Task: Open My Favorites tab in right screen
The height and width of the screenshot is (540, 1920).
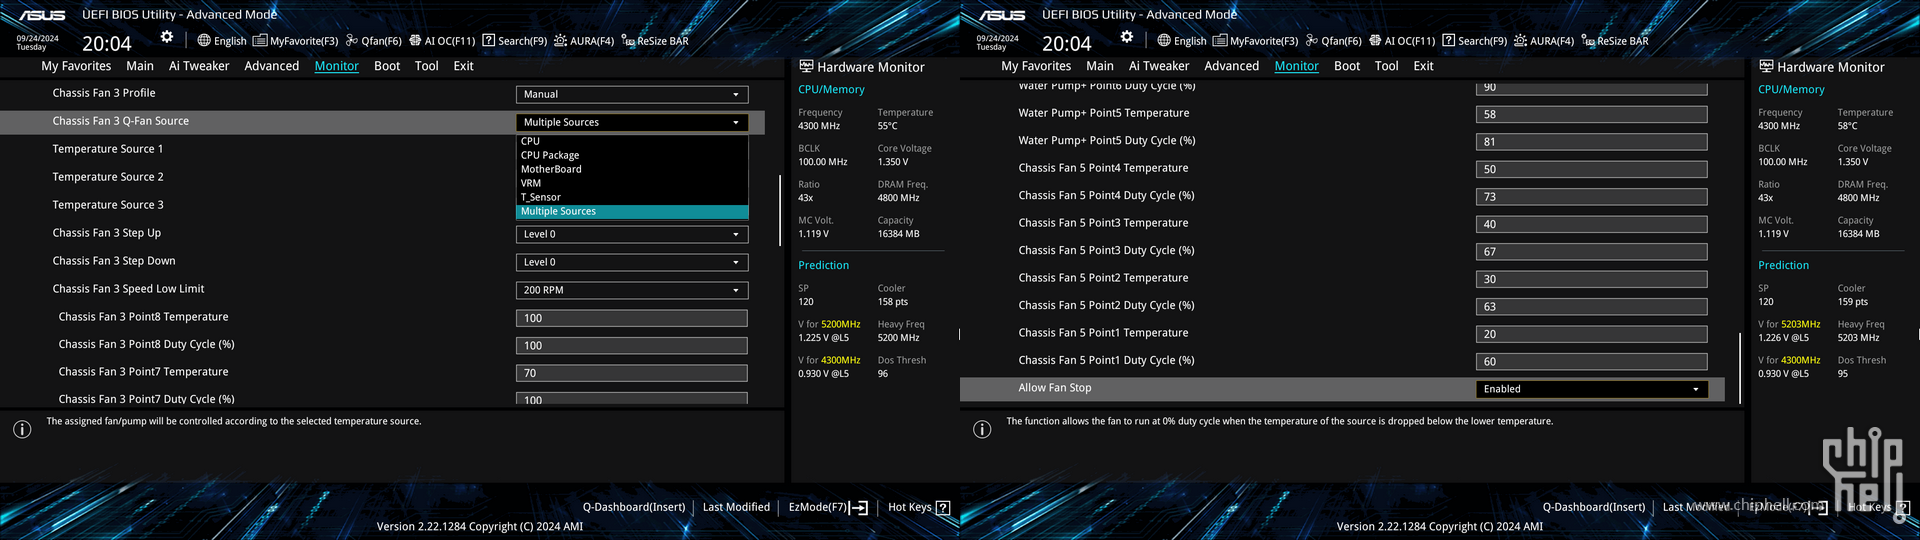Action: (x=1036, y=66)
